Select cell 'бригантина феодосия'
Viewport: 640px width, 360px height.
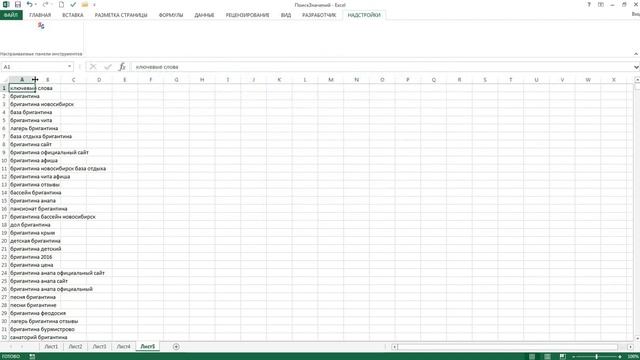tap(38, 313)
